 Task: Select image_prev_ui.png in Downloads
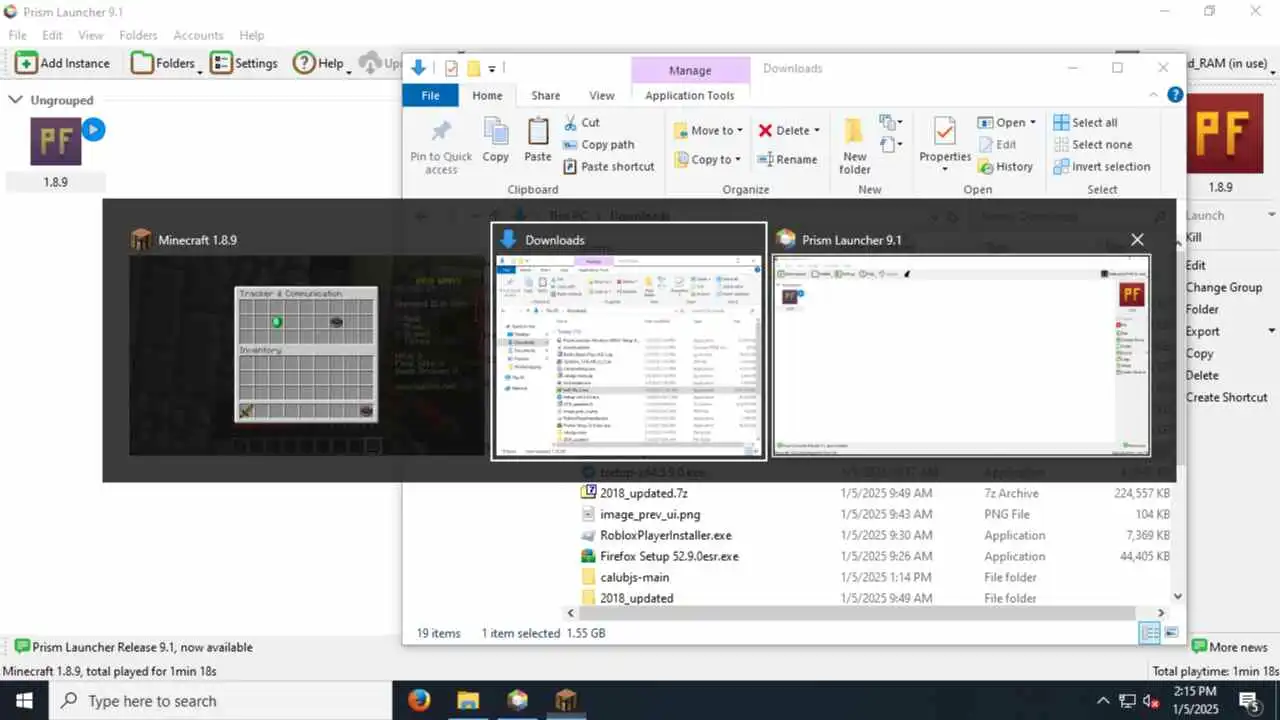tap(650, 514)
